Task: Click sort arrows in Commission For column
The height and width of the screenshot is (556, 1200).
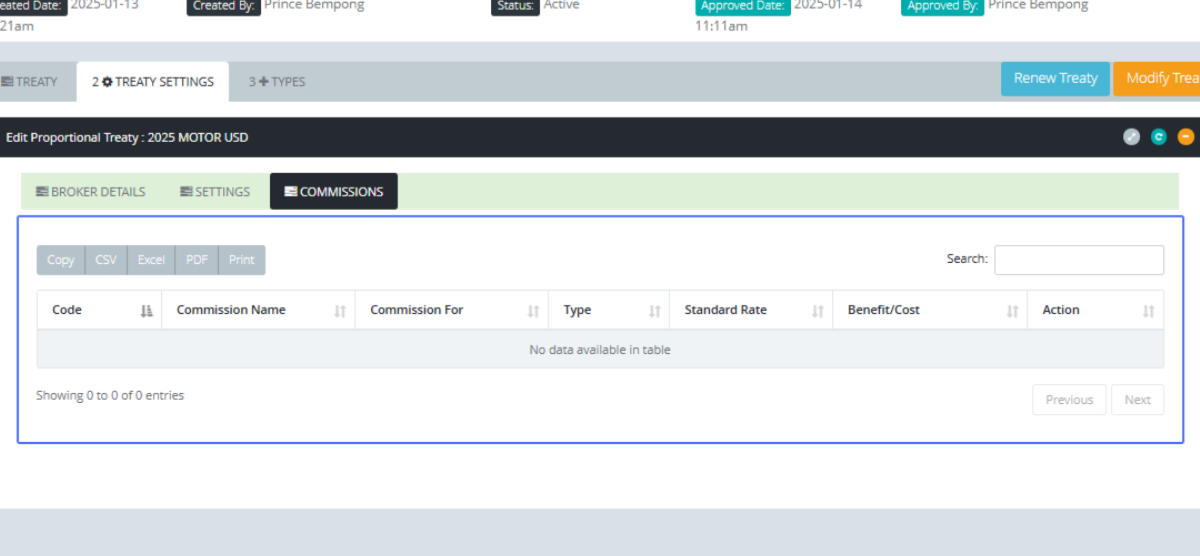Action: pyautogui.click(x=533, y=311)
